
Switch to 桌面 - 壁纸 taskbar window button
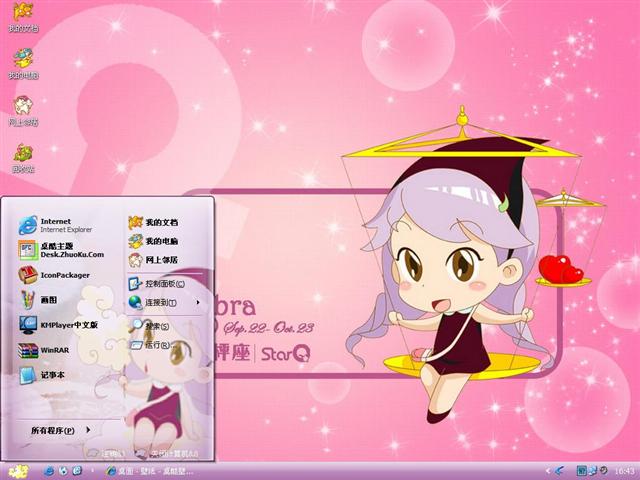click(149, 471)
